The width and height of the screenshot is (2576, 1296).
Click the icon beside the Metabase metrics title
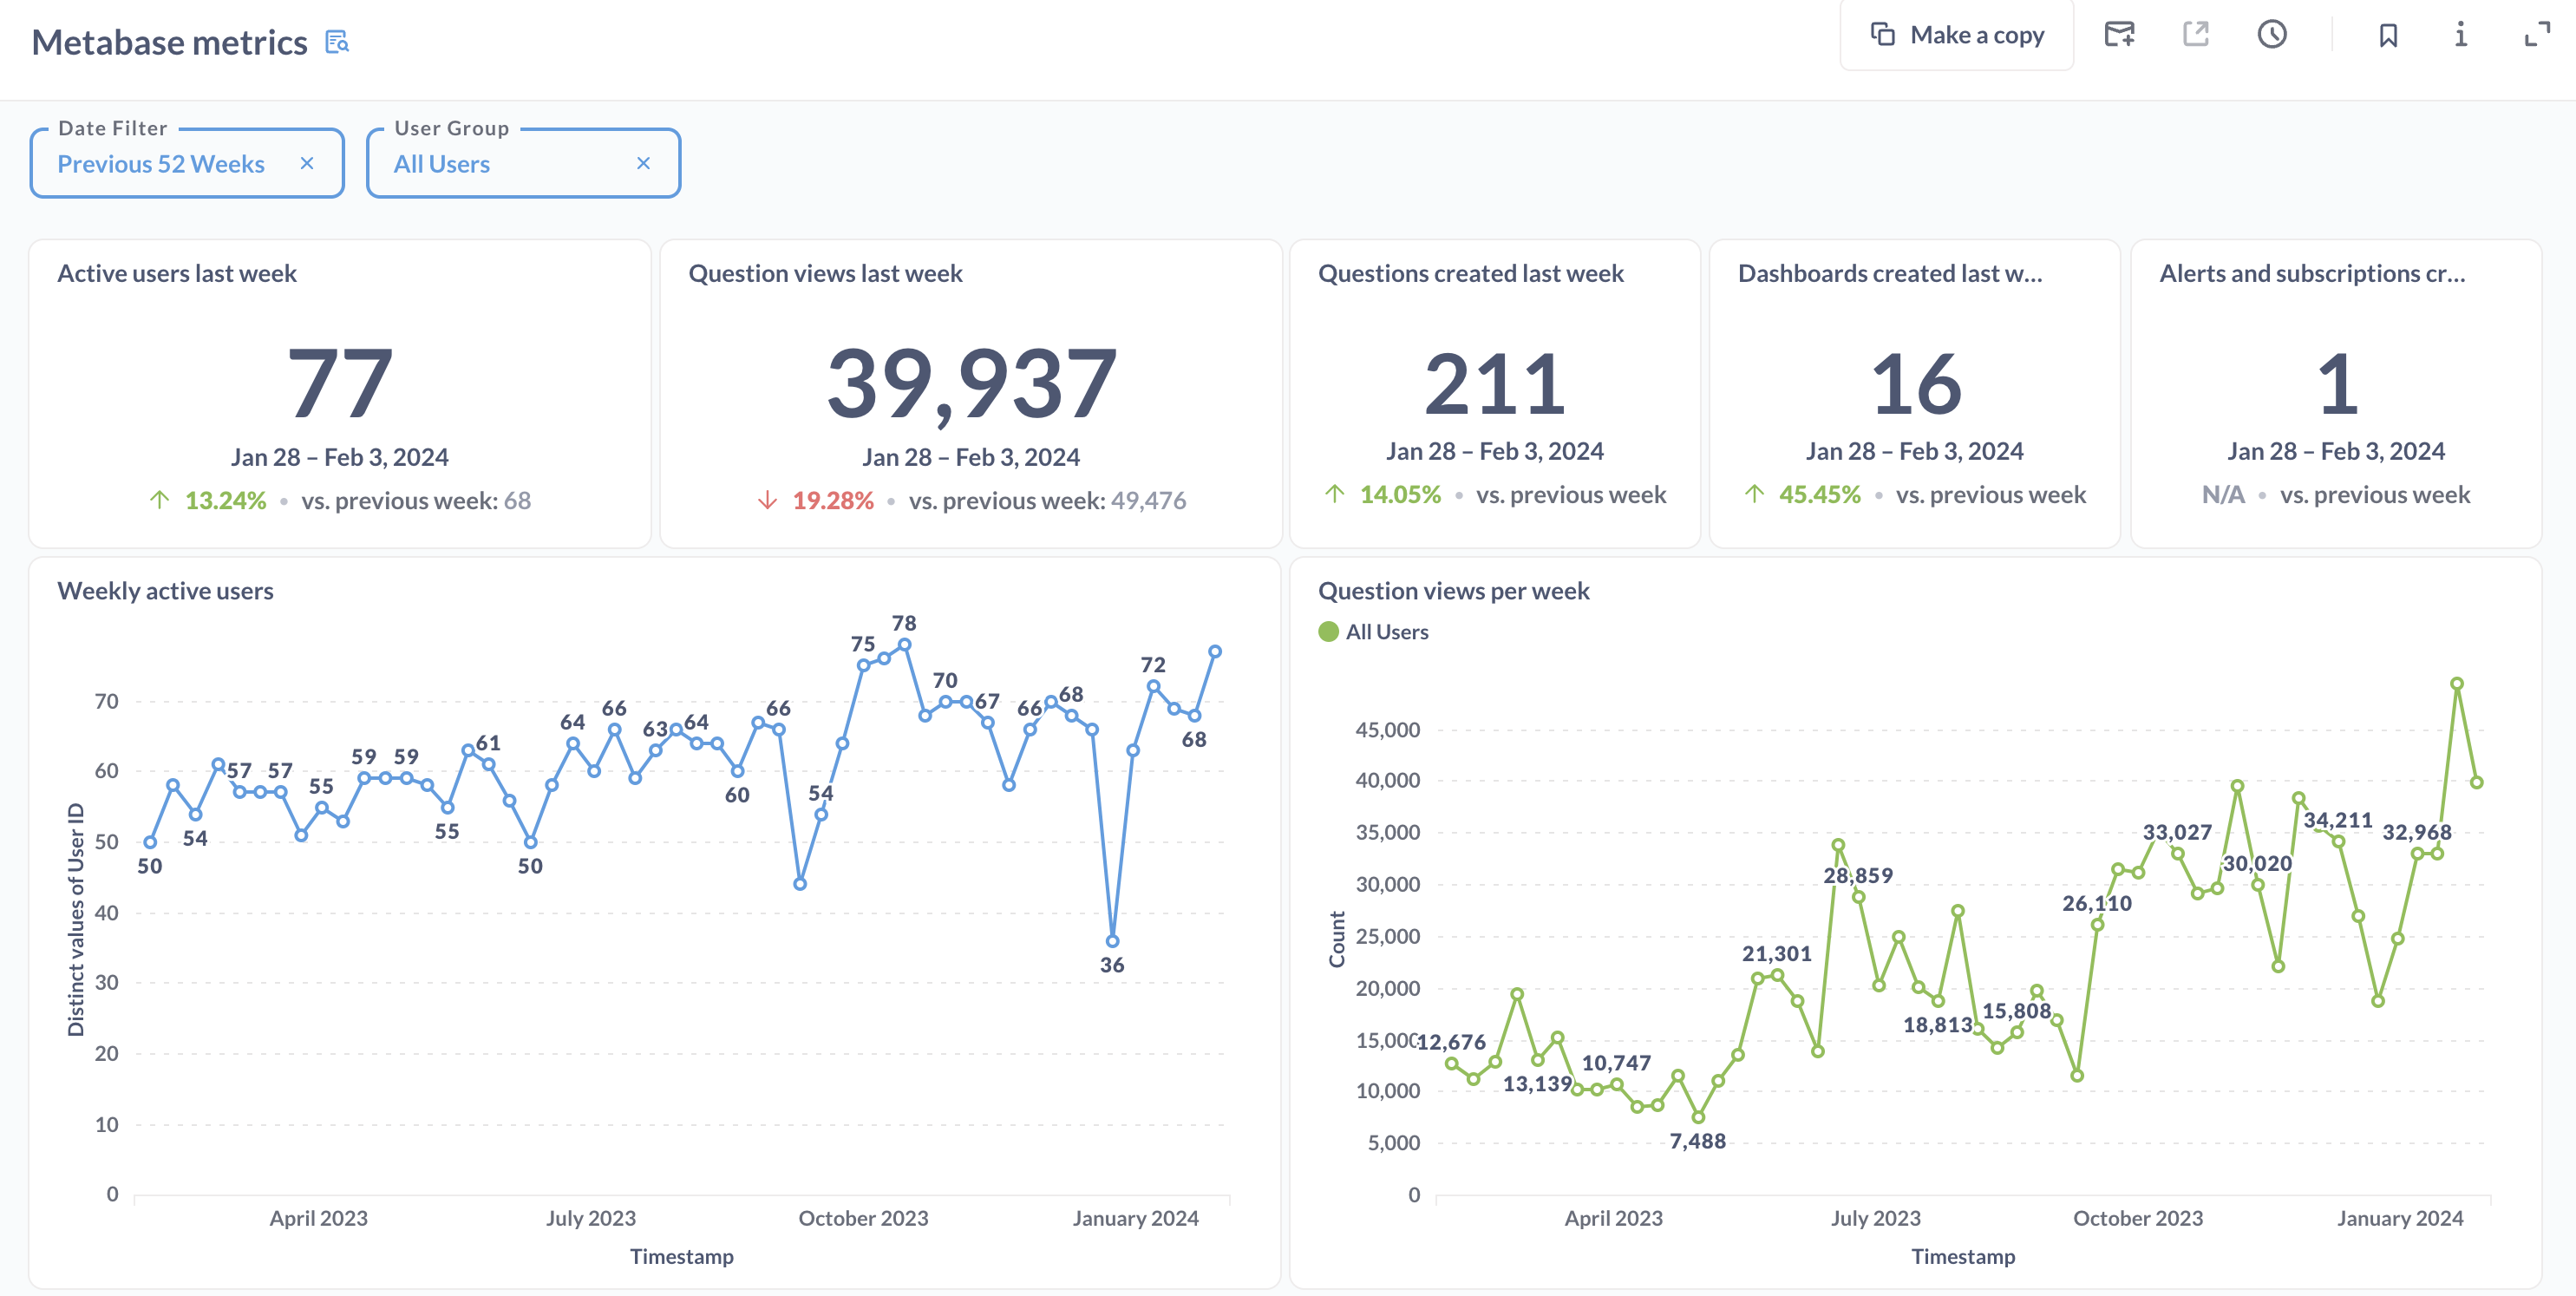point(337,42)
